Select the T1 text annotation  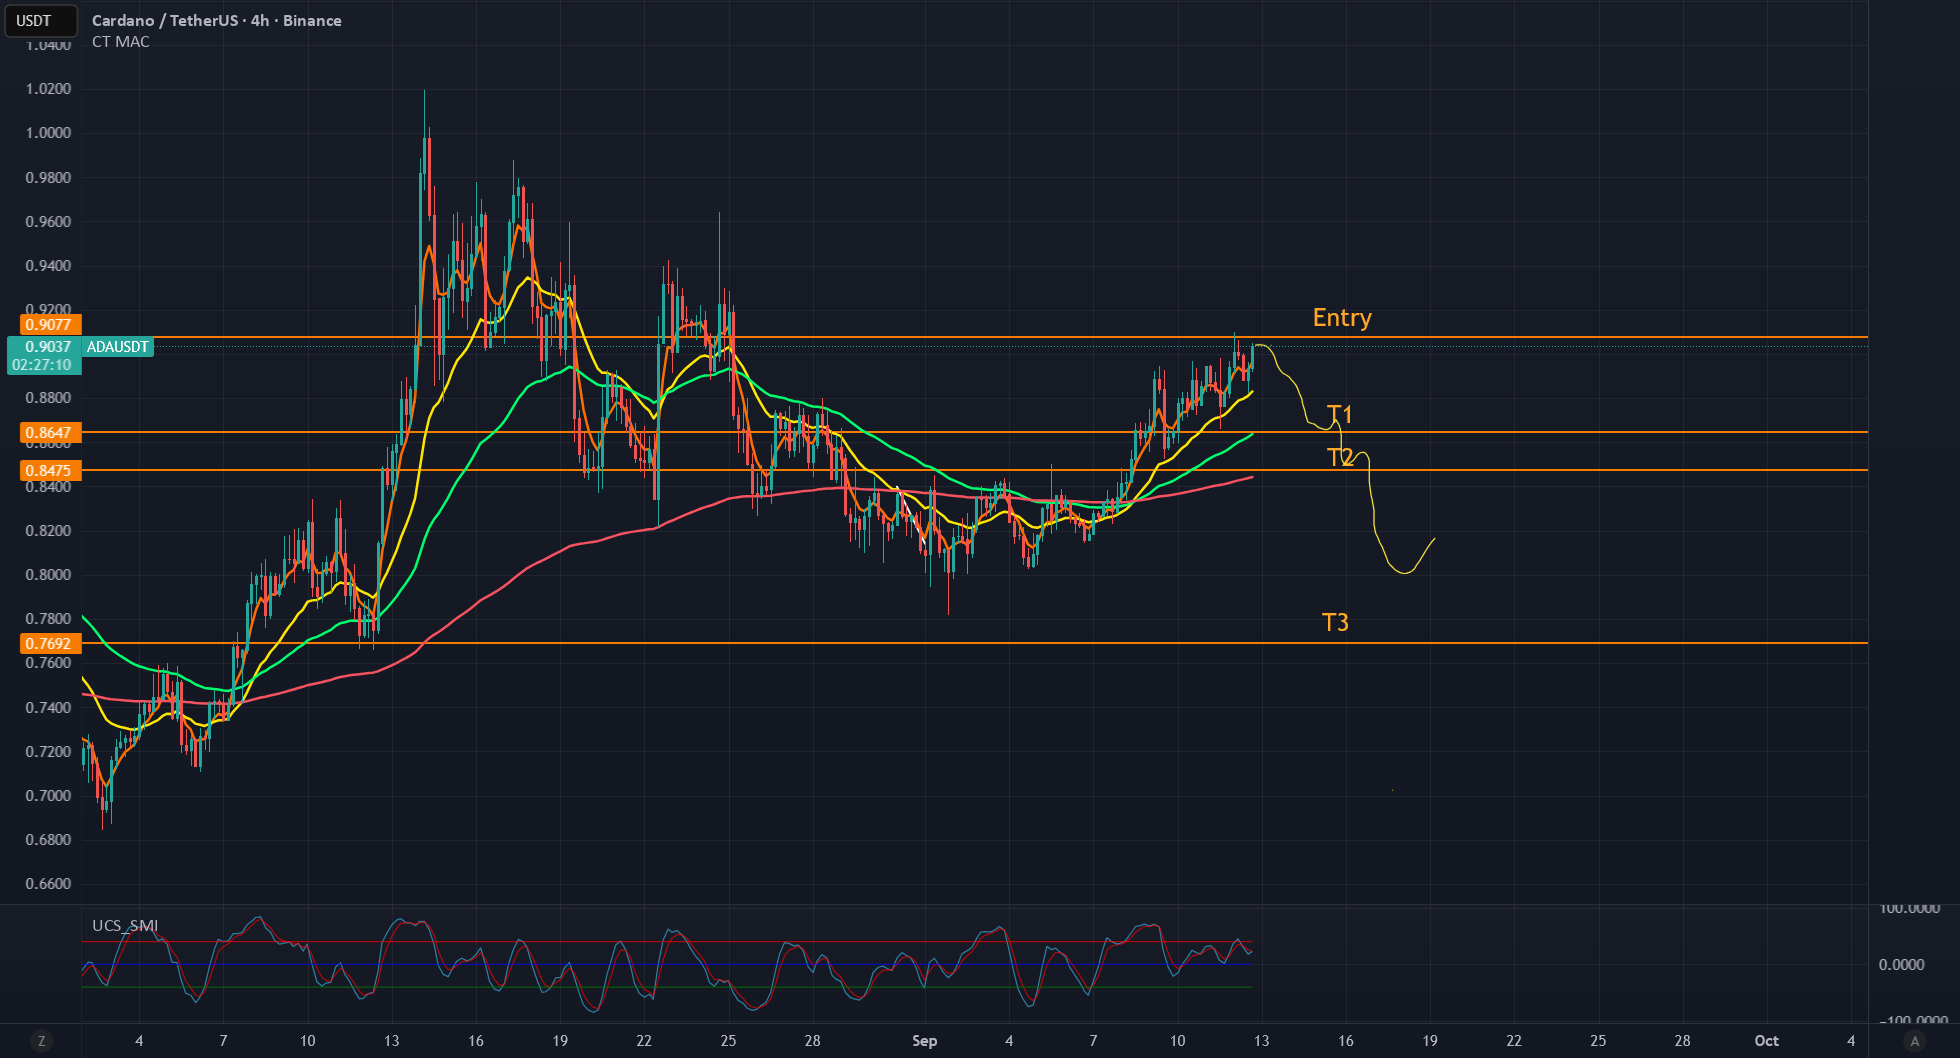1339,414
